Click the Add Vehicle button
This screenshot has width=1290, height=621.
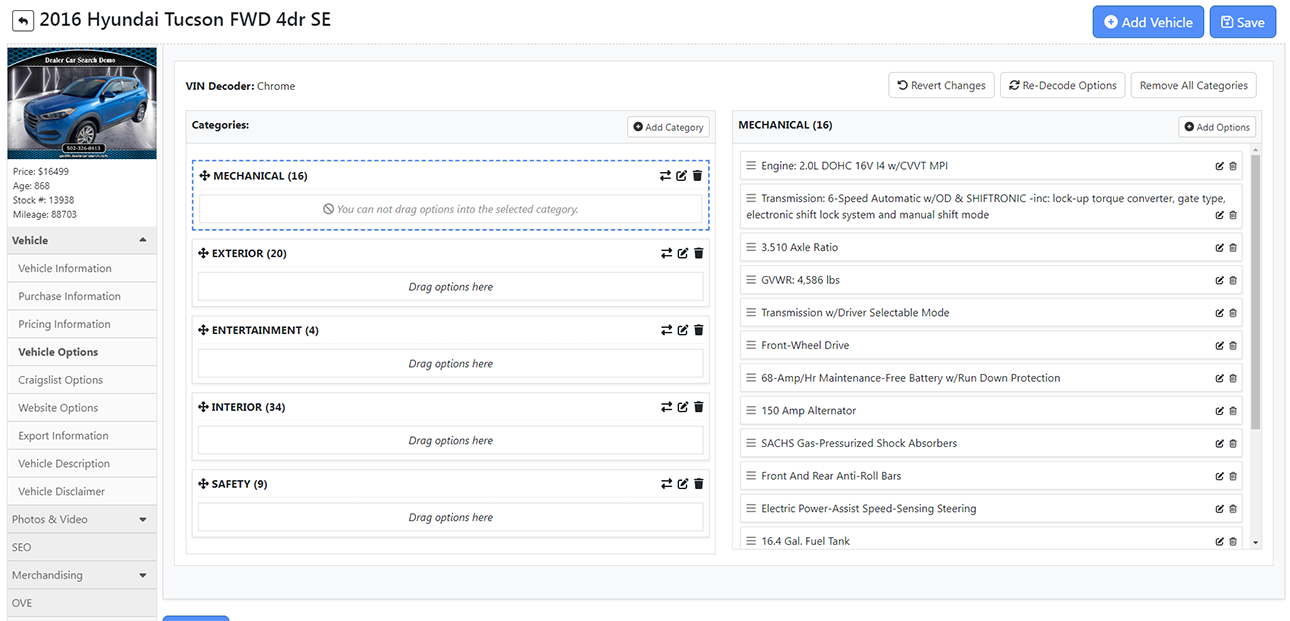tap(1147, 22)
